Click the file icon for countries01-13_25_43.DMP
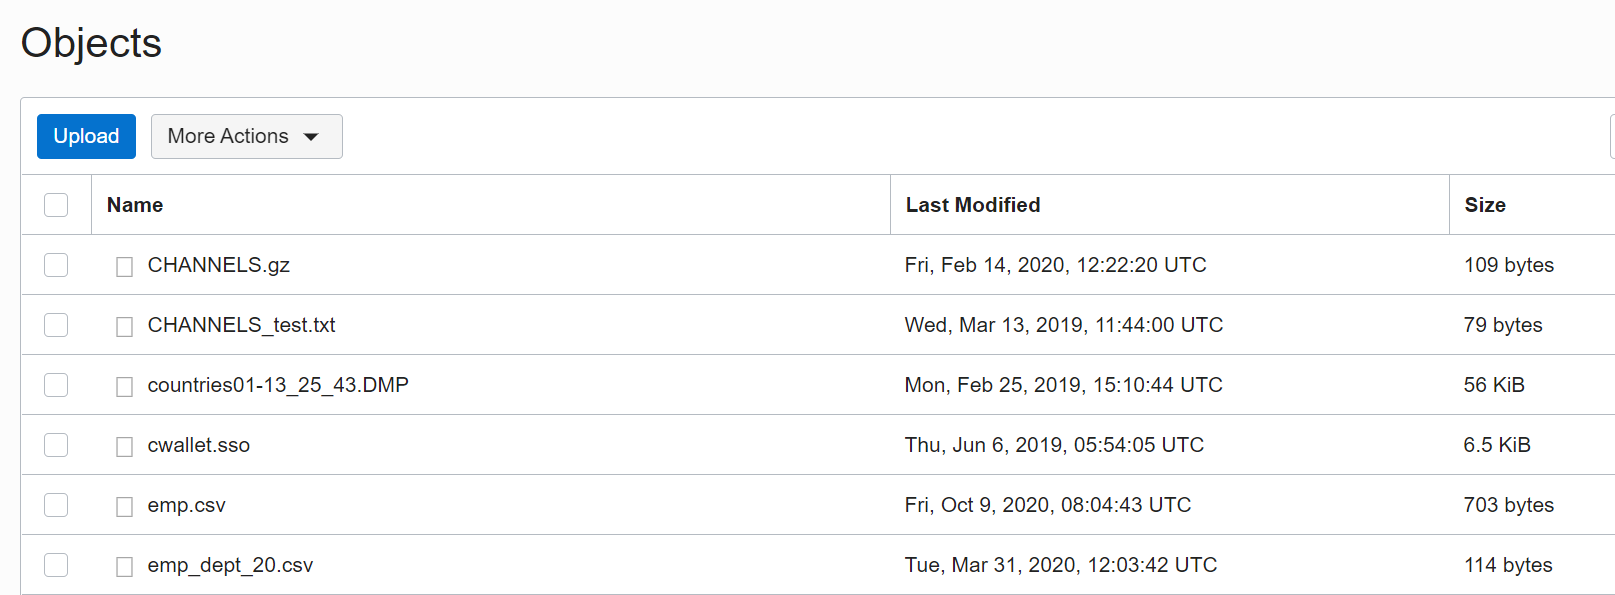 tap(124, 386)
